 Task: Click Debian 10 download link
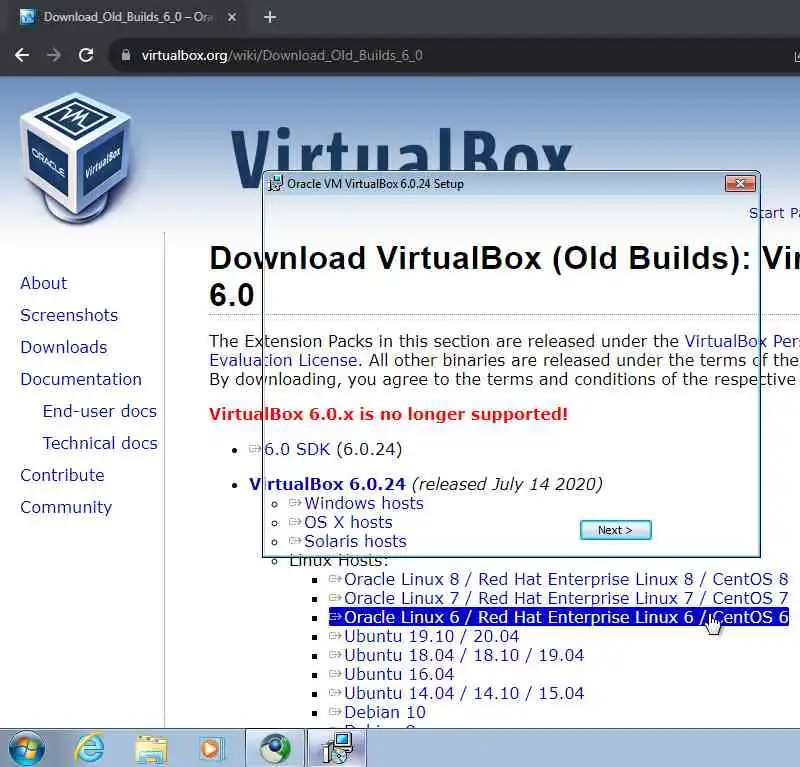pos(385,712)
